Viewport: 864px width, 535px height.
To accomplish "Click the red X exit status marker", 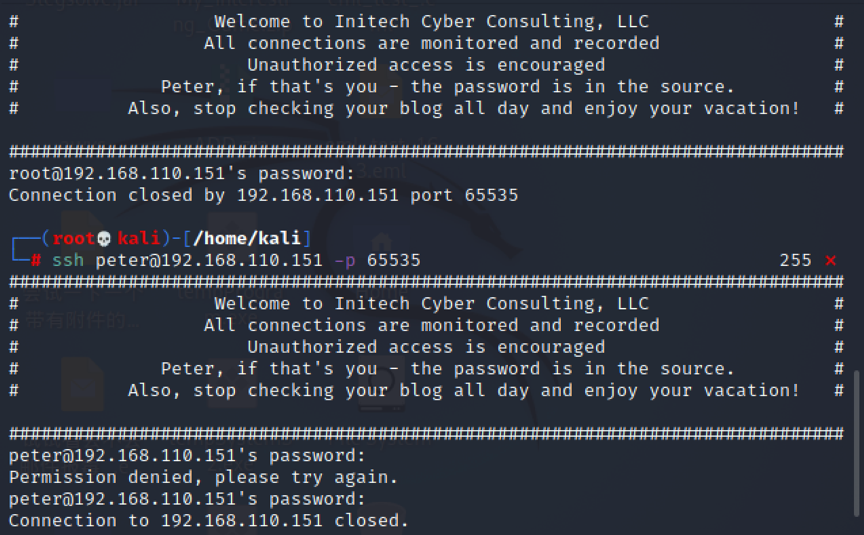I will (x=830, y=260).
